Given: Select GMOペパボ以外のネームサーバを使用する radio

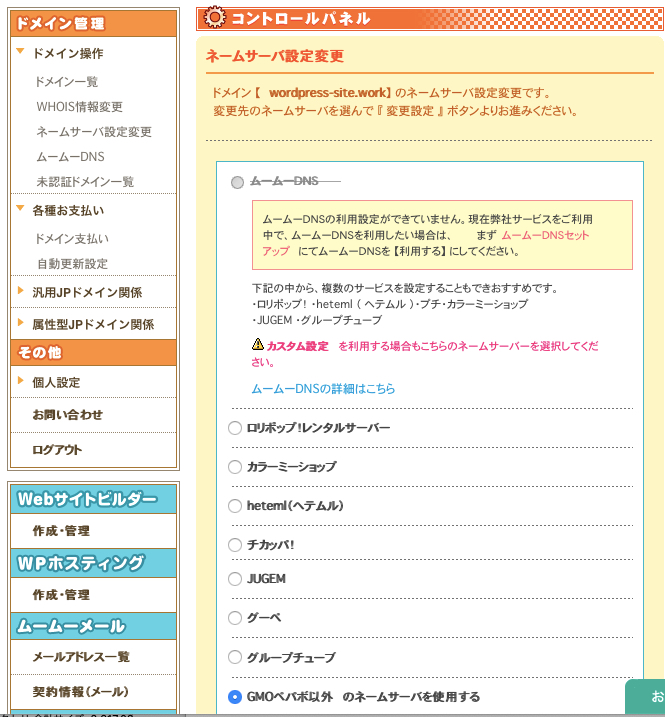Looking at the screenshot, I should (x=235, y=697).
